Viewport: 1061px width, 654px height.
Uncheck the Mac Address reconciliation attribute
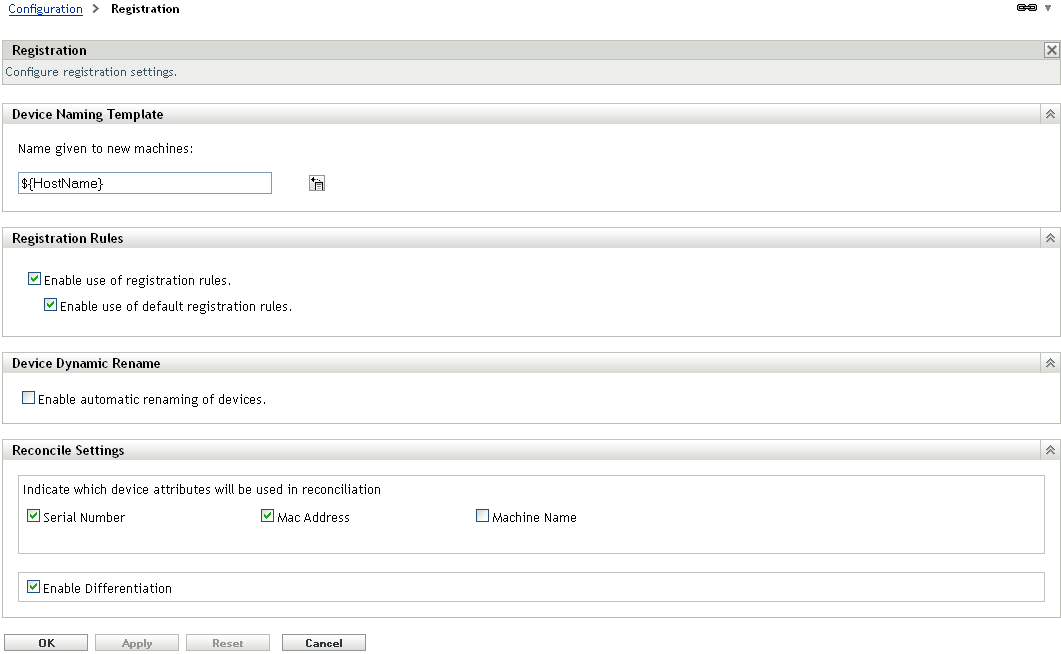[x=267, y=514]
